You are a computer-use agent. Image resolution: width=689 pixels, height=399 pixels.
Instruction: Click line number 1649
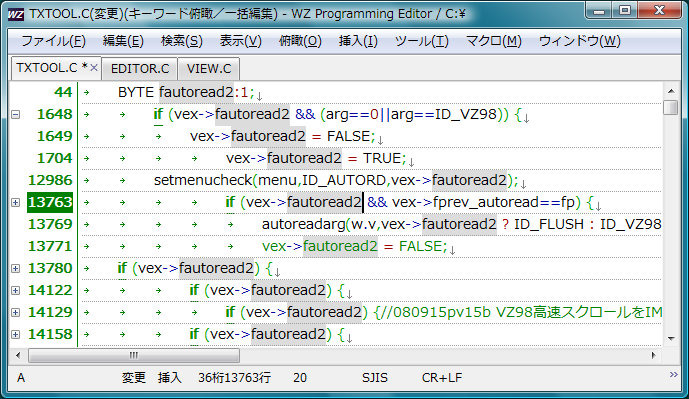[x=54, y=136]
